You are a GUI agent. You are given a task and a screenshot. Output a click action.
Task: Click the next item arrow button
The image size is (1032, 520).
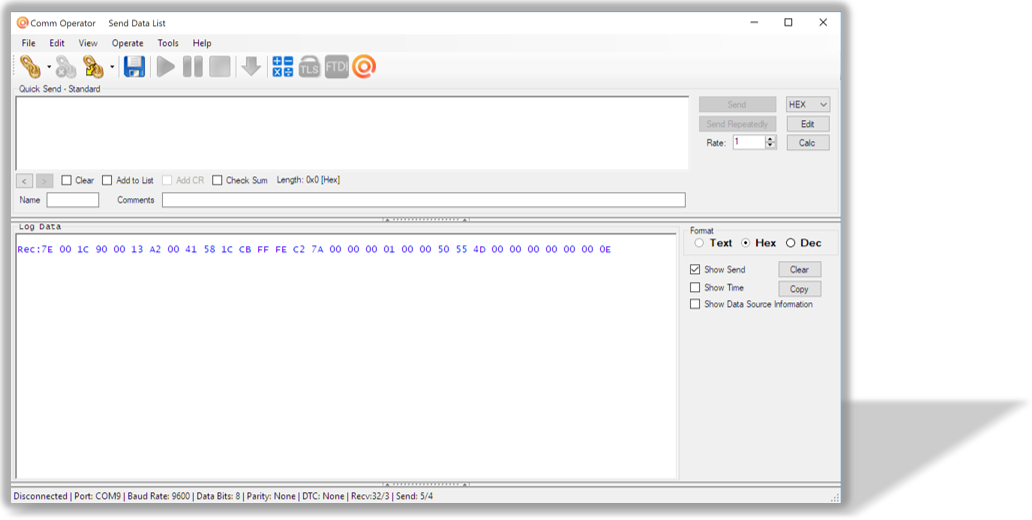coord(45,180)
